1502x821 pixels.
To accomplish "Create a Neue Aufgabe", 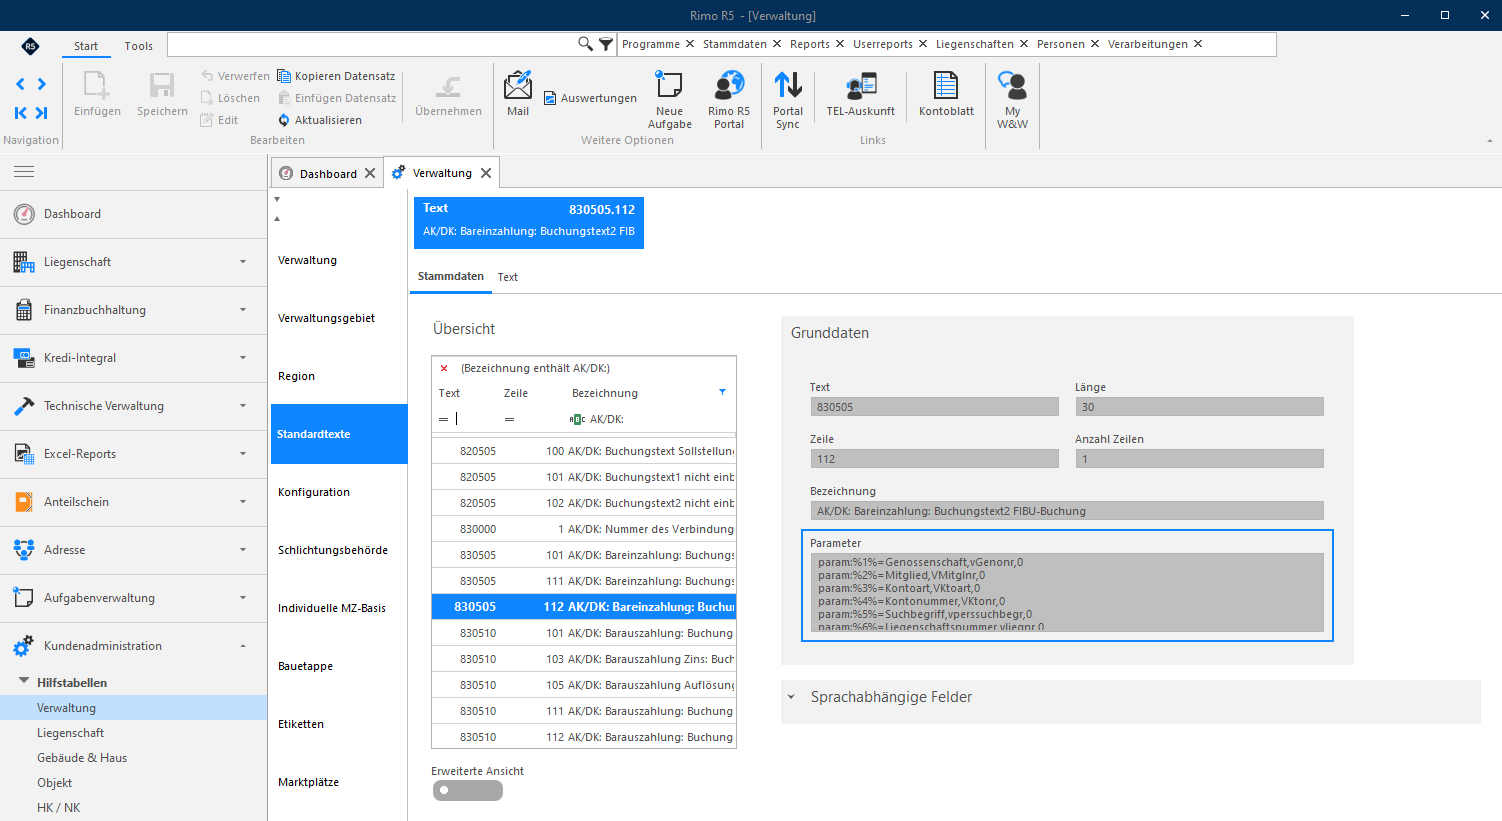I will 669,87.
